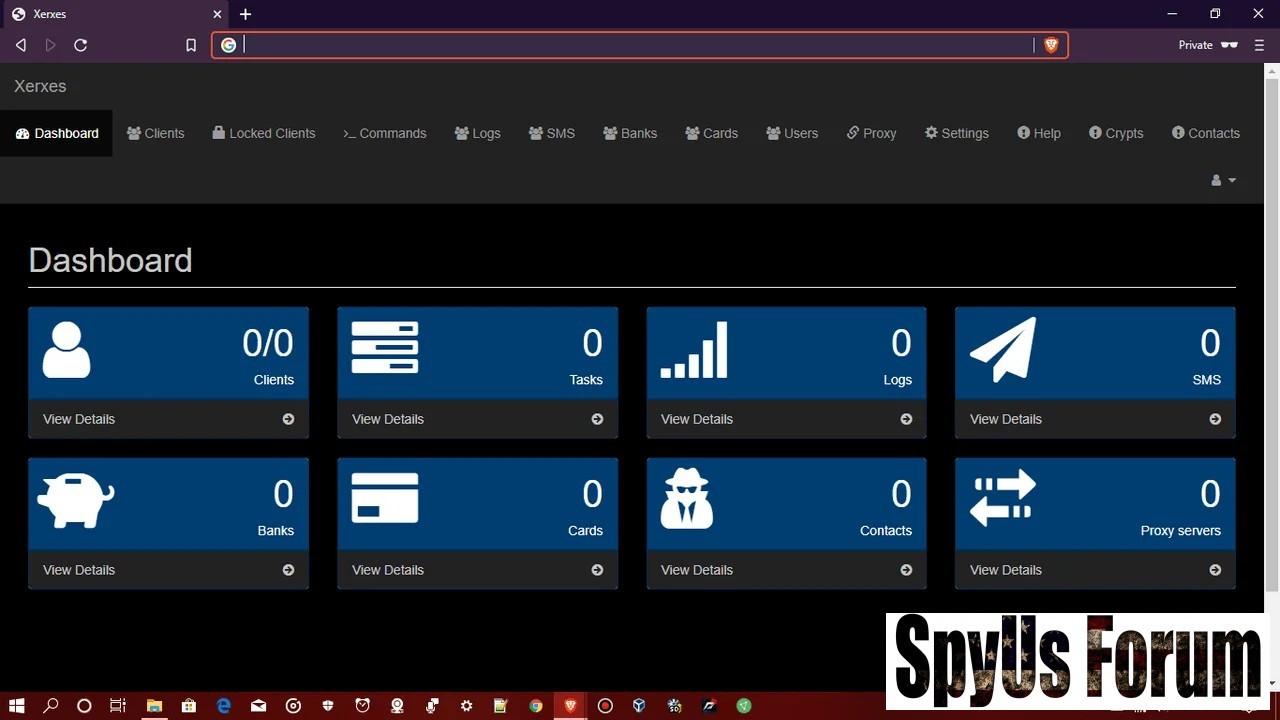
Task: Click the signal bars icon on Logs card
Action: pyautogui.click(x=694, y=350)
